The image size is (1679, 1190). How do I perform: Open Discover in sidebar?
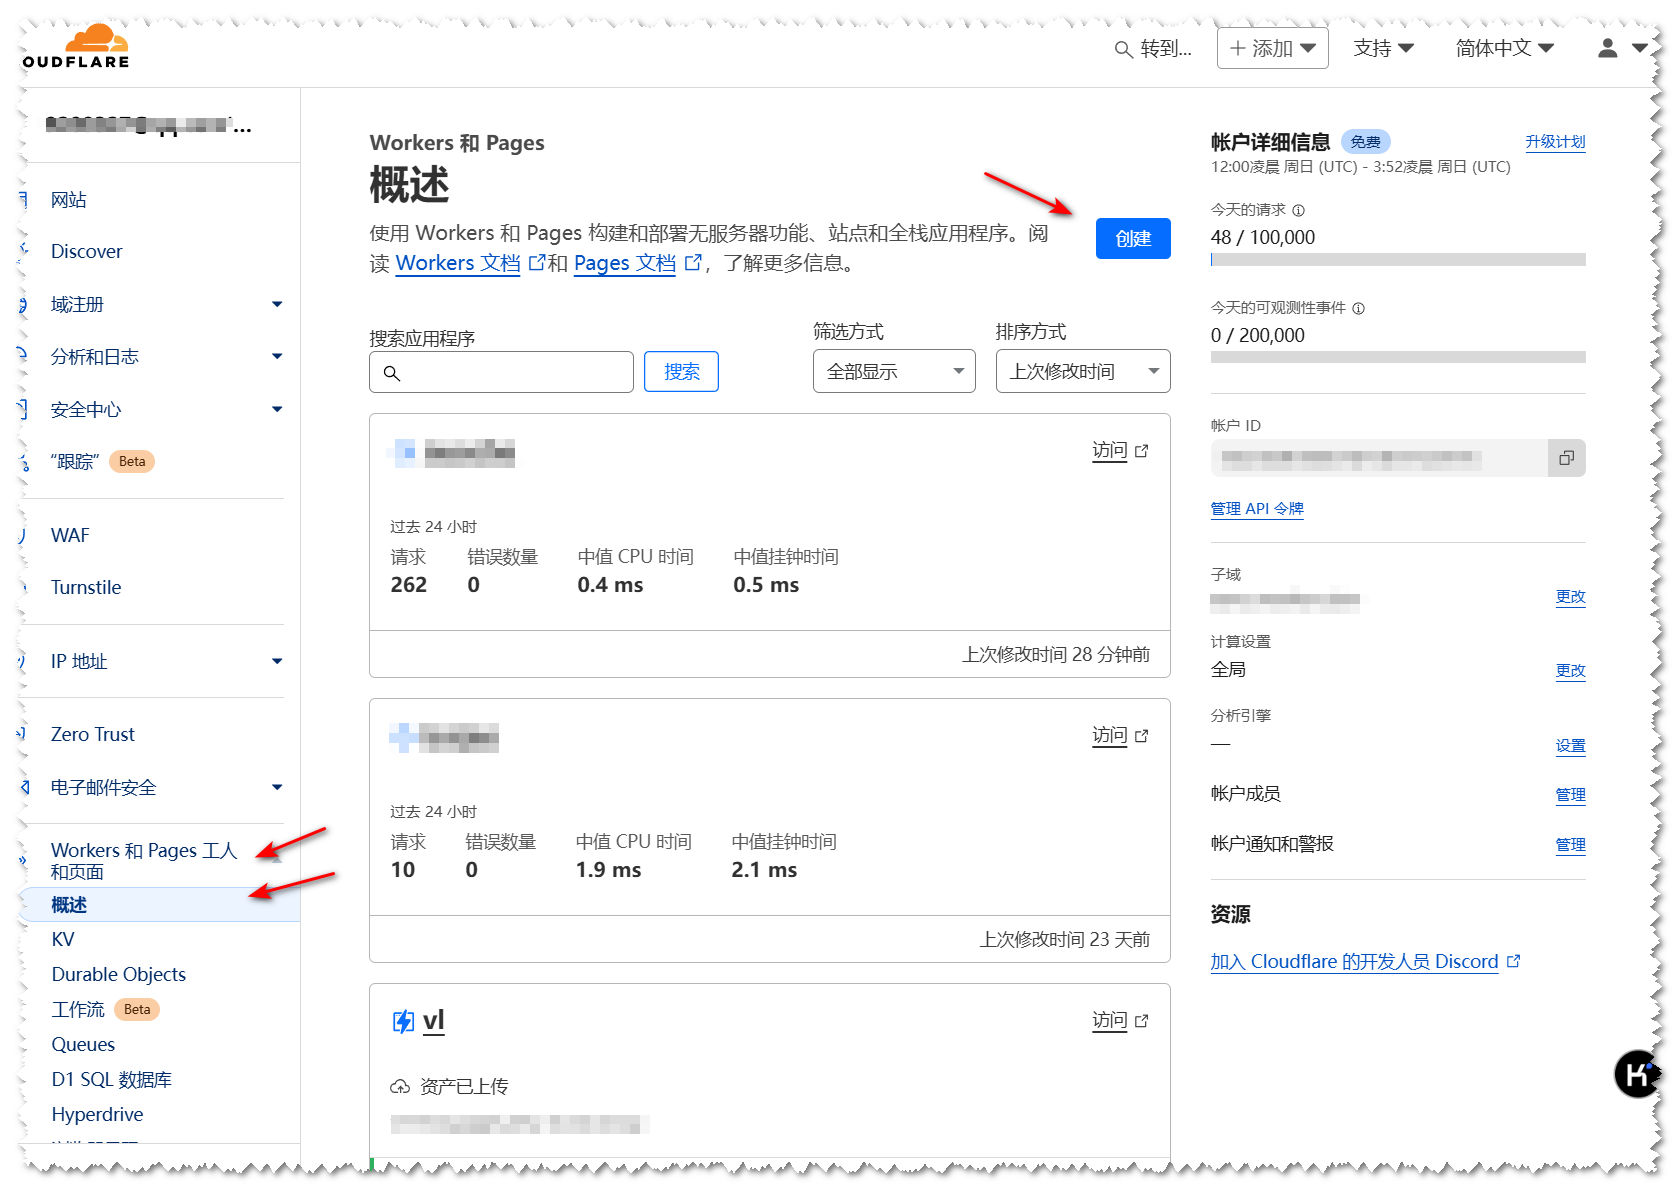point(87,251)
